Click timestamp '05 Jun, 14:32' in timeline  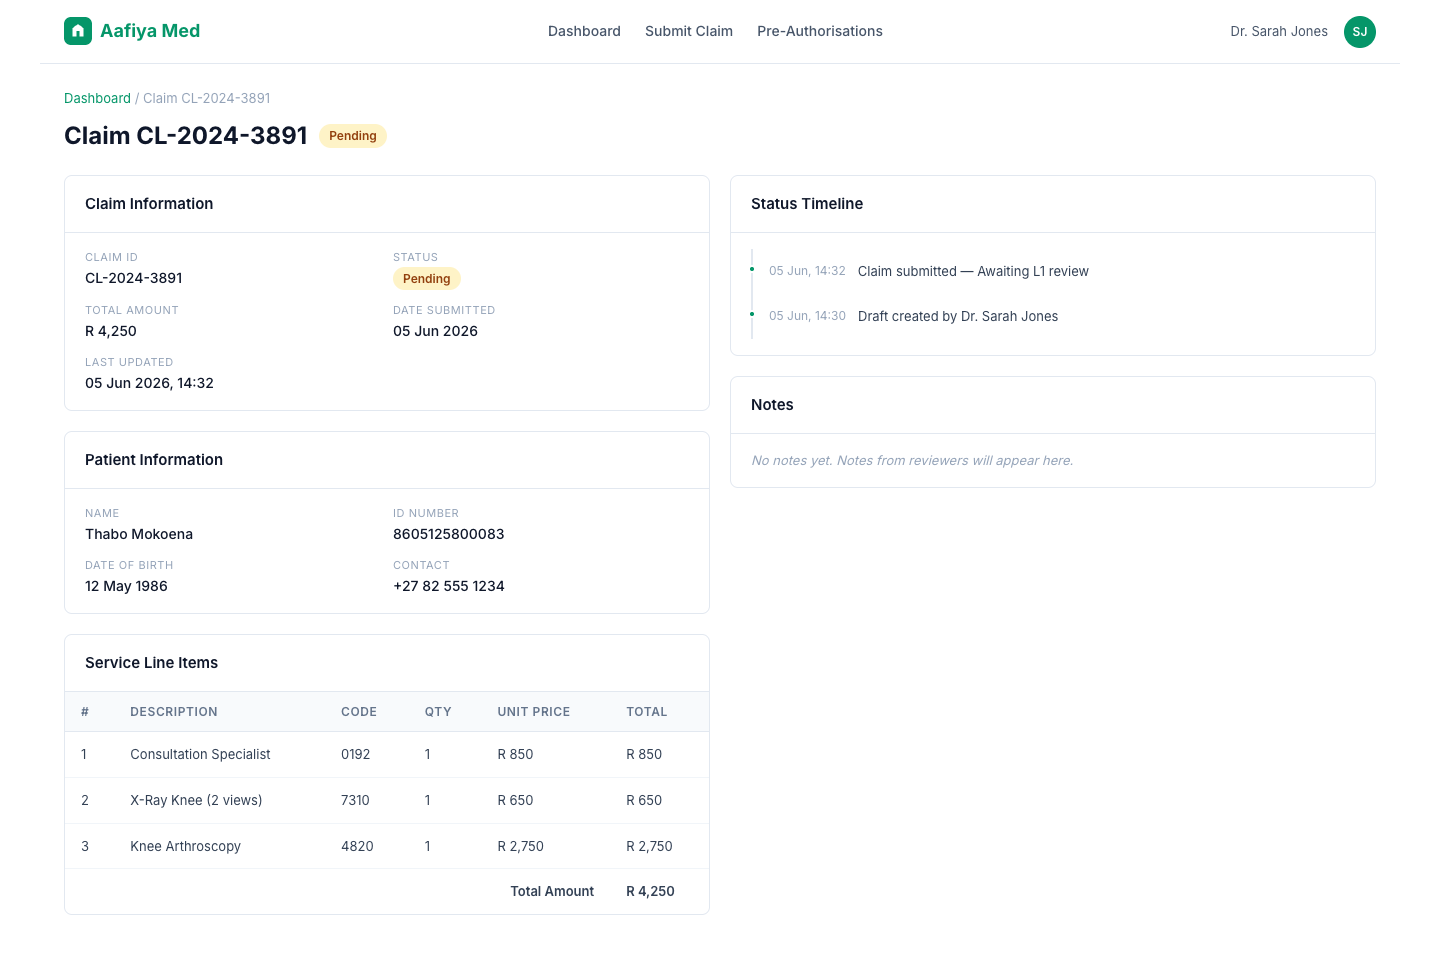[807, 271]
